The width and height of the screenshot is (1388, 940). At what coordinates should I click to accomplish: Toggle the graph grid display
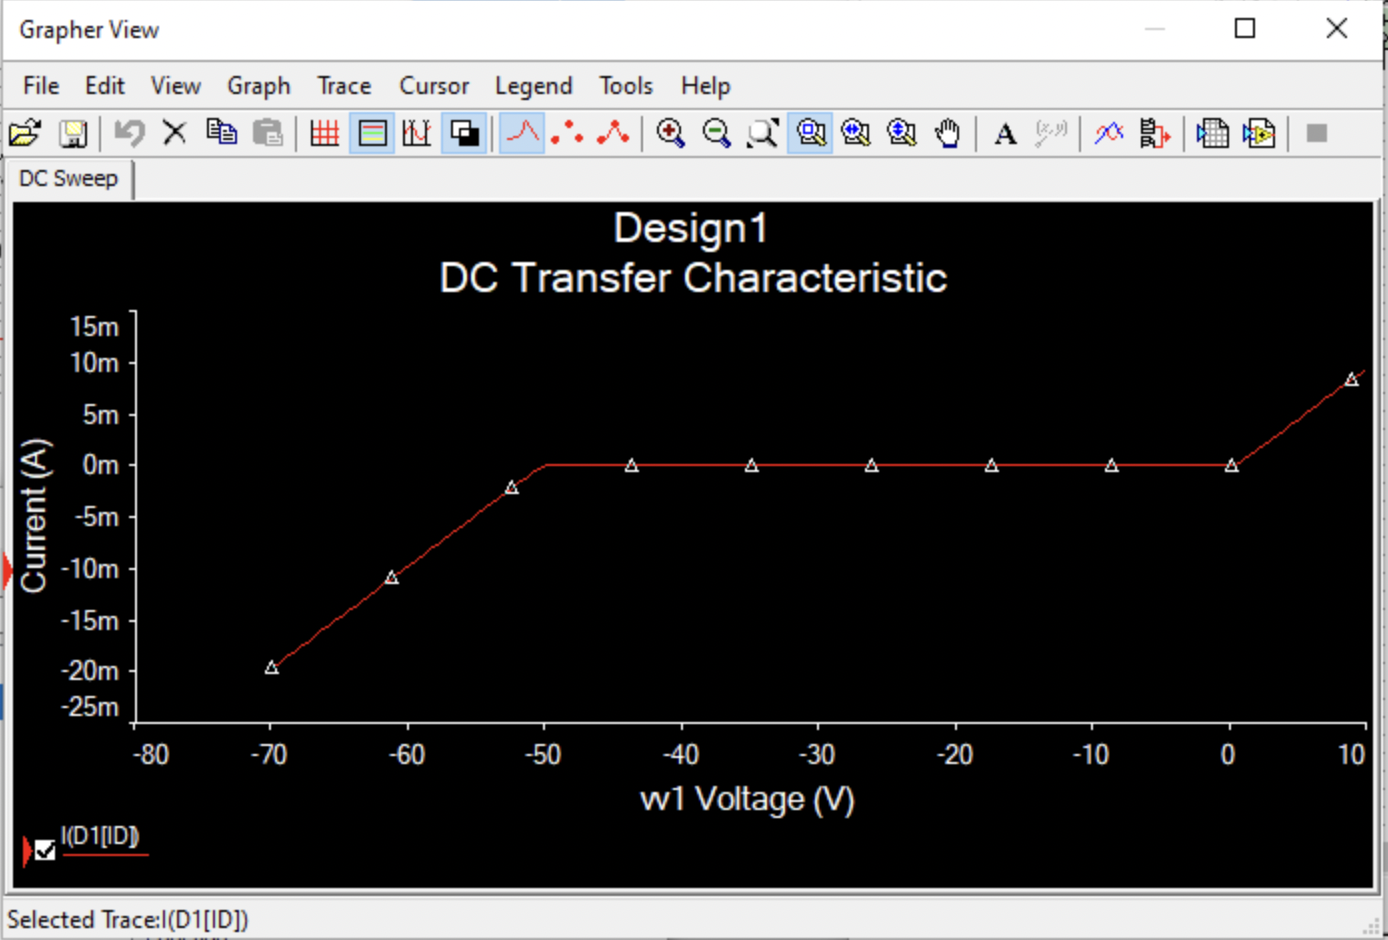point(324,131)
